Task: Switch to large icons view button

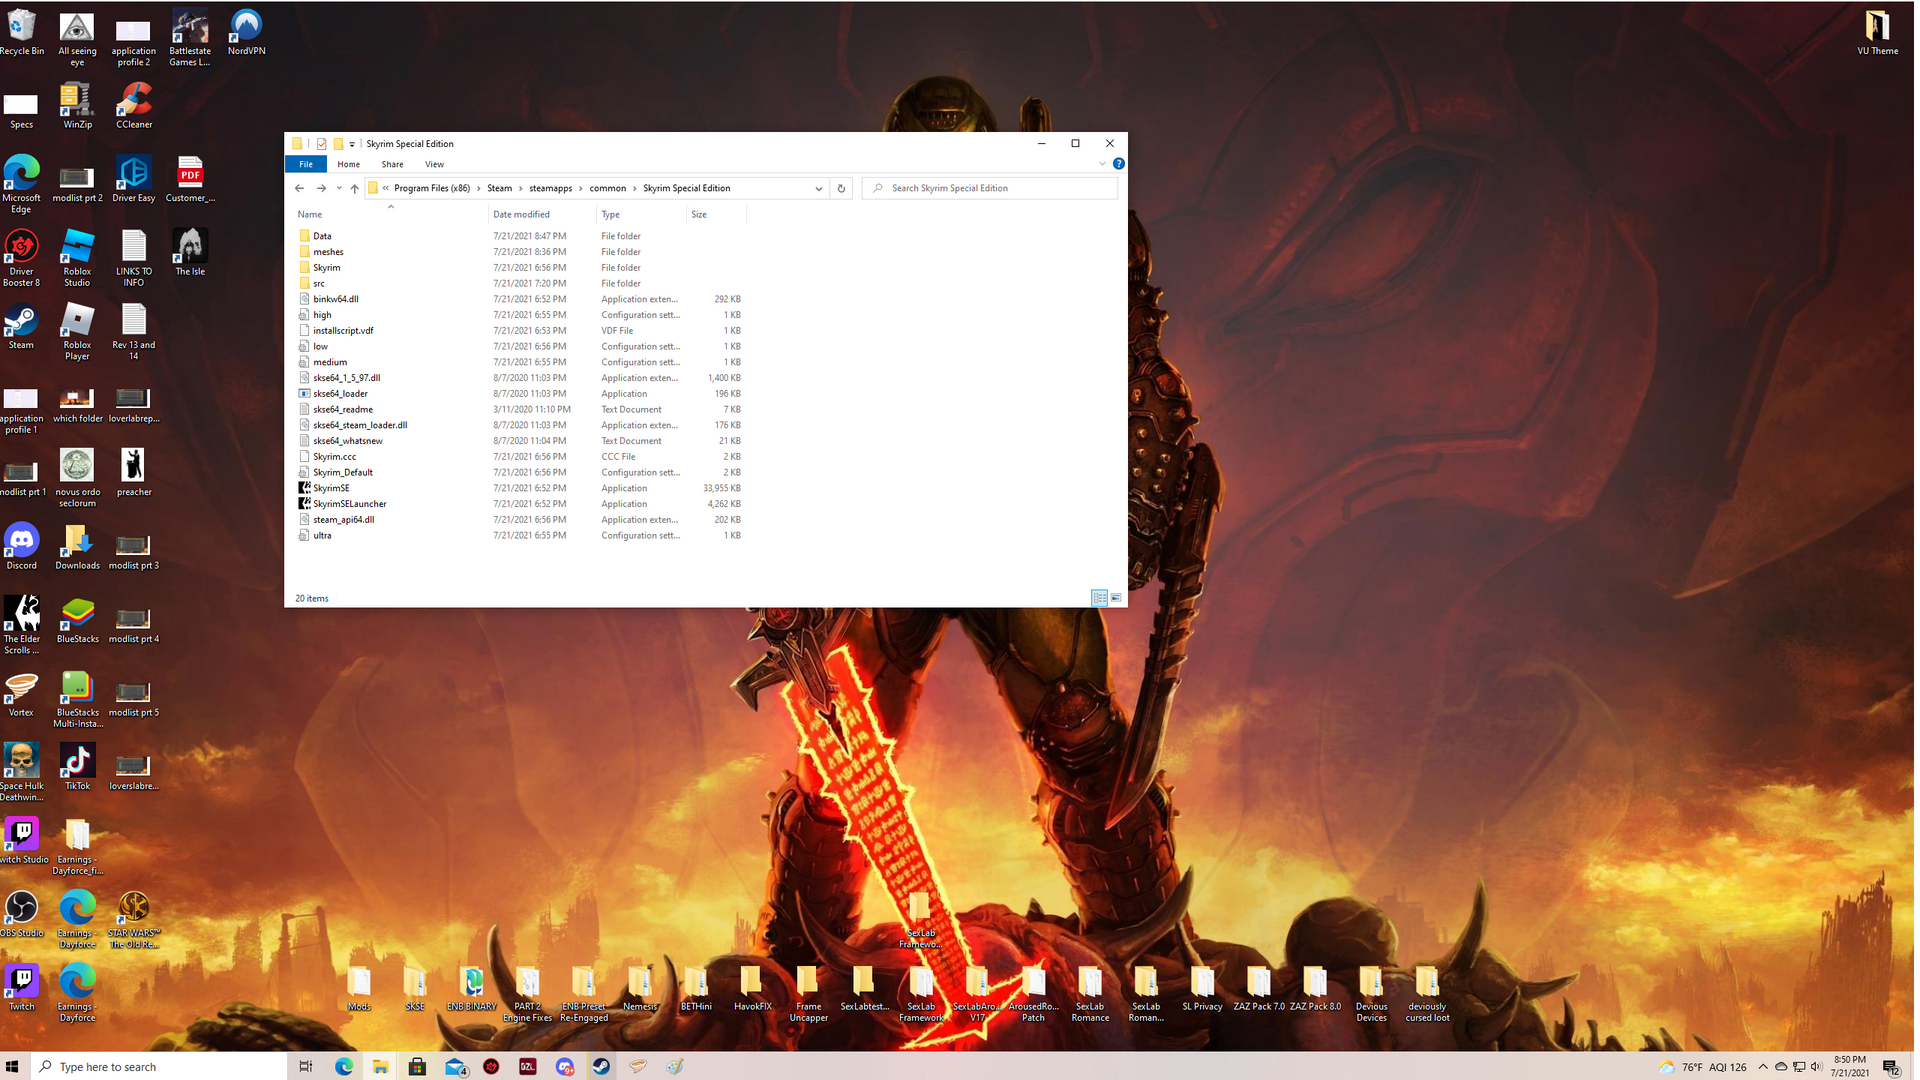Action: 1116,598
